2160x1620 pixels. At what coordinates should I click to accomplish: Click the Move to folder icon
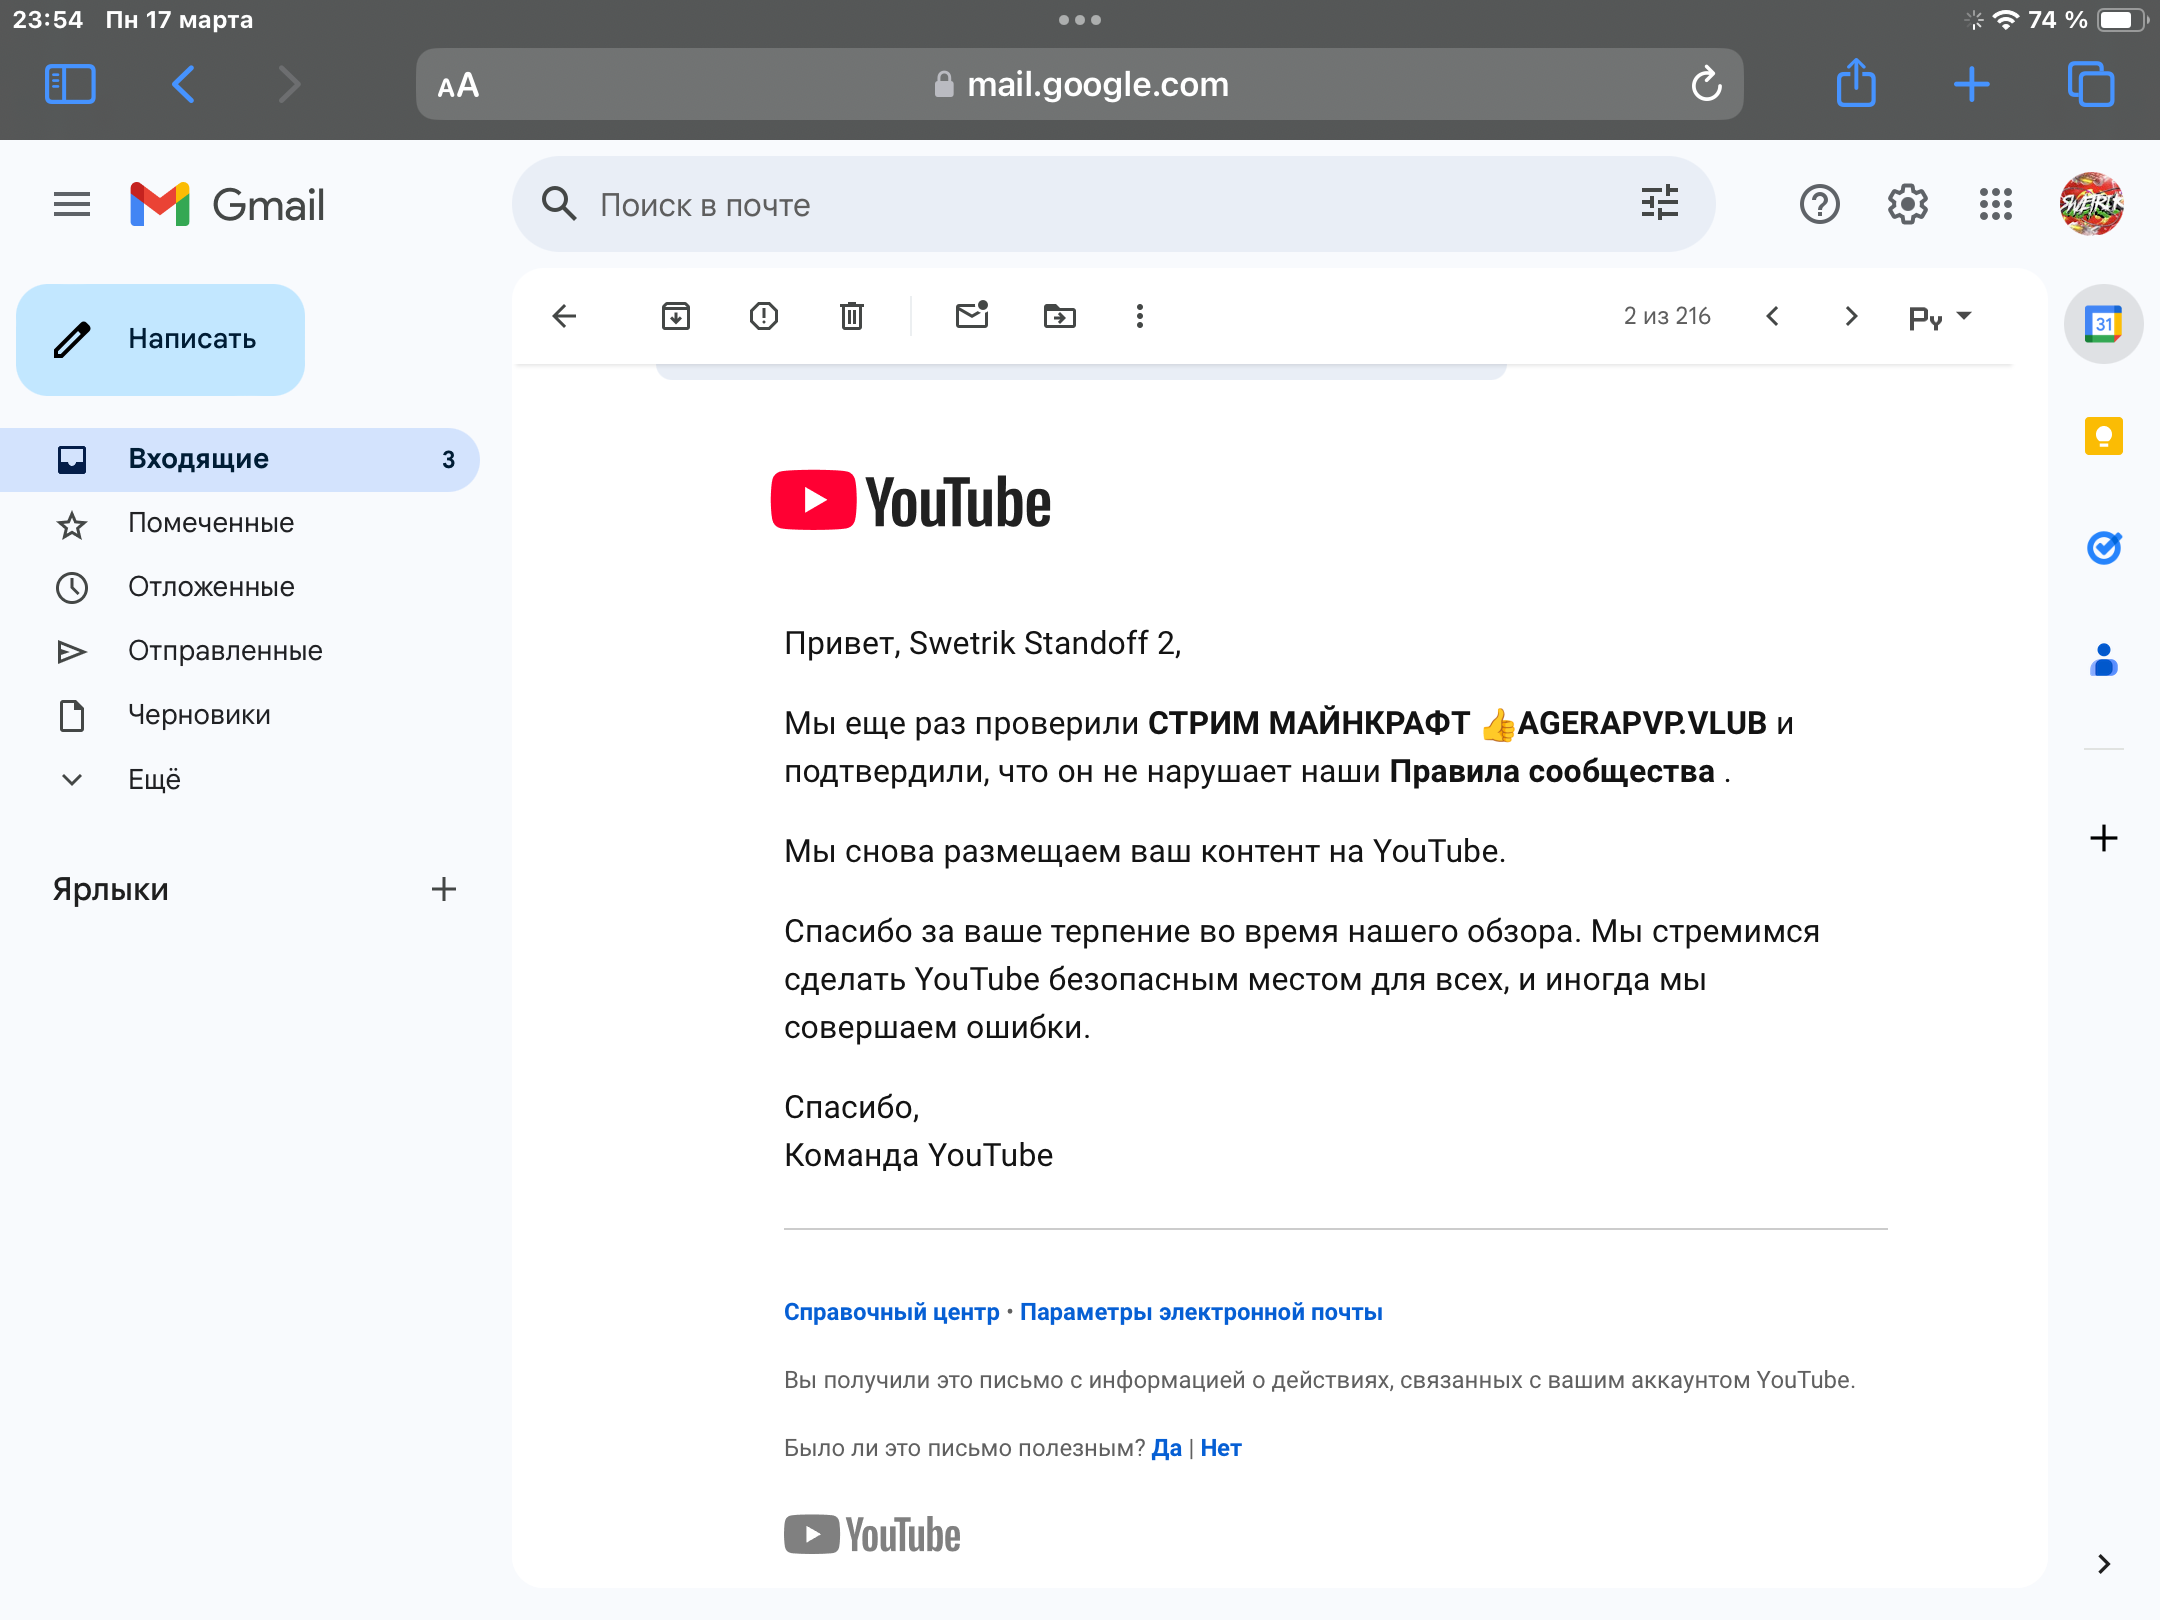pos(1060,316)
